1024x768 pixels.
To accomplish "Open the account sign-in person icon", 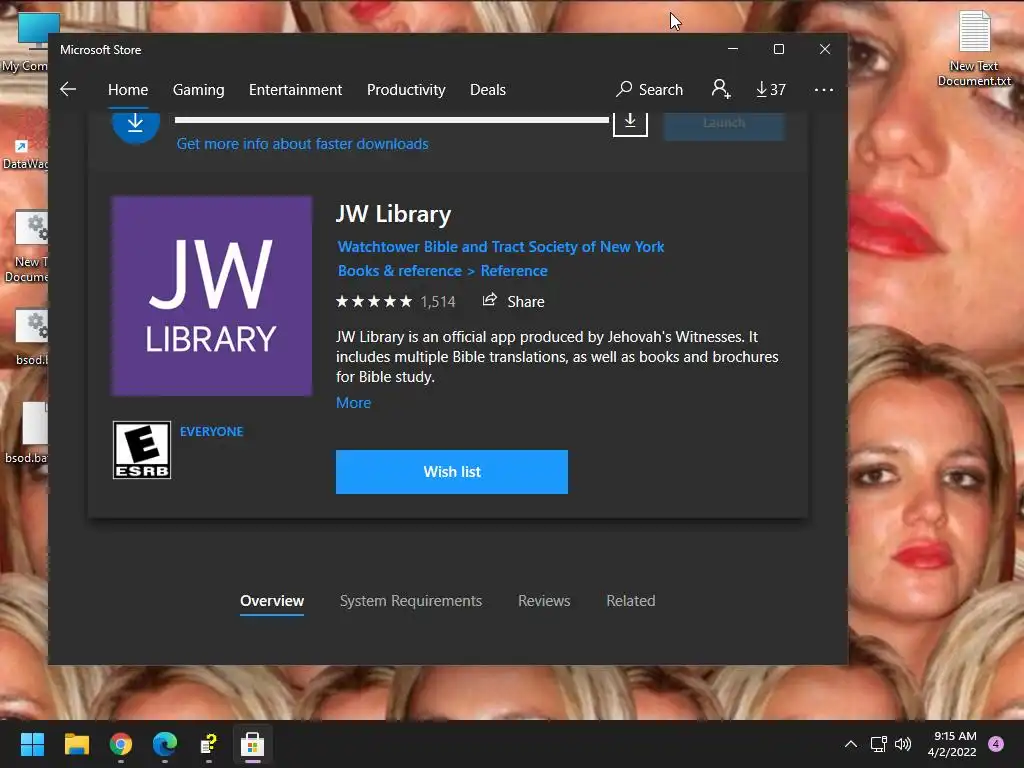I will click(721, 89).
